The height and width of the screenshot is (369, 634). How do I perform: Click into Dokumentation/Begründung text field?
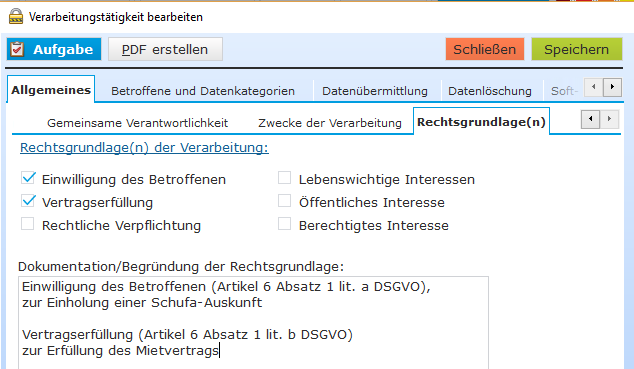click(254, 323)
